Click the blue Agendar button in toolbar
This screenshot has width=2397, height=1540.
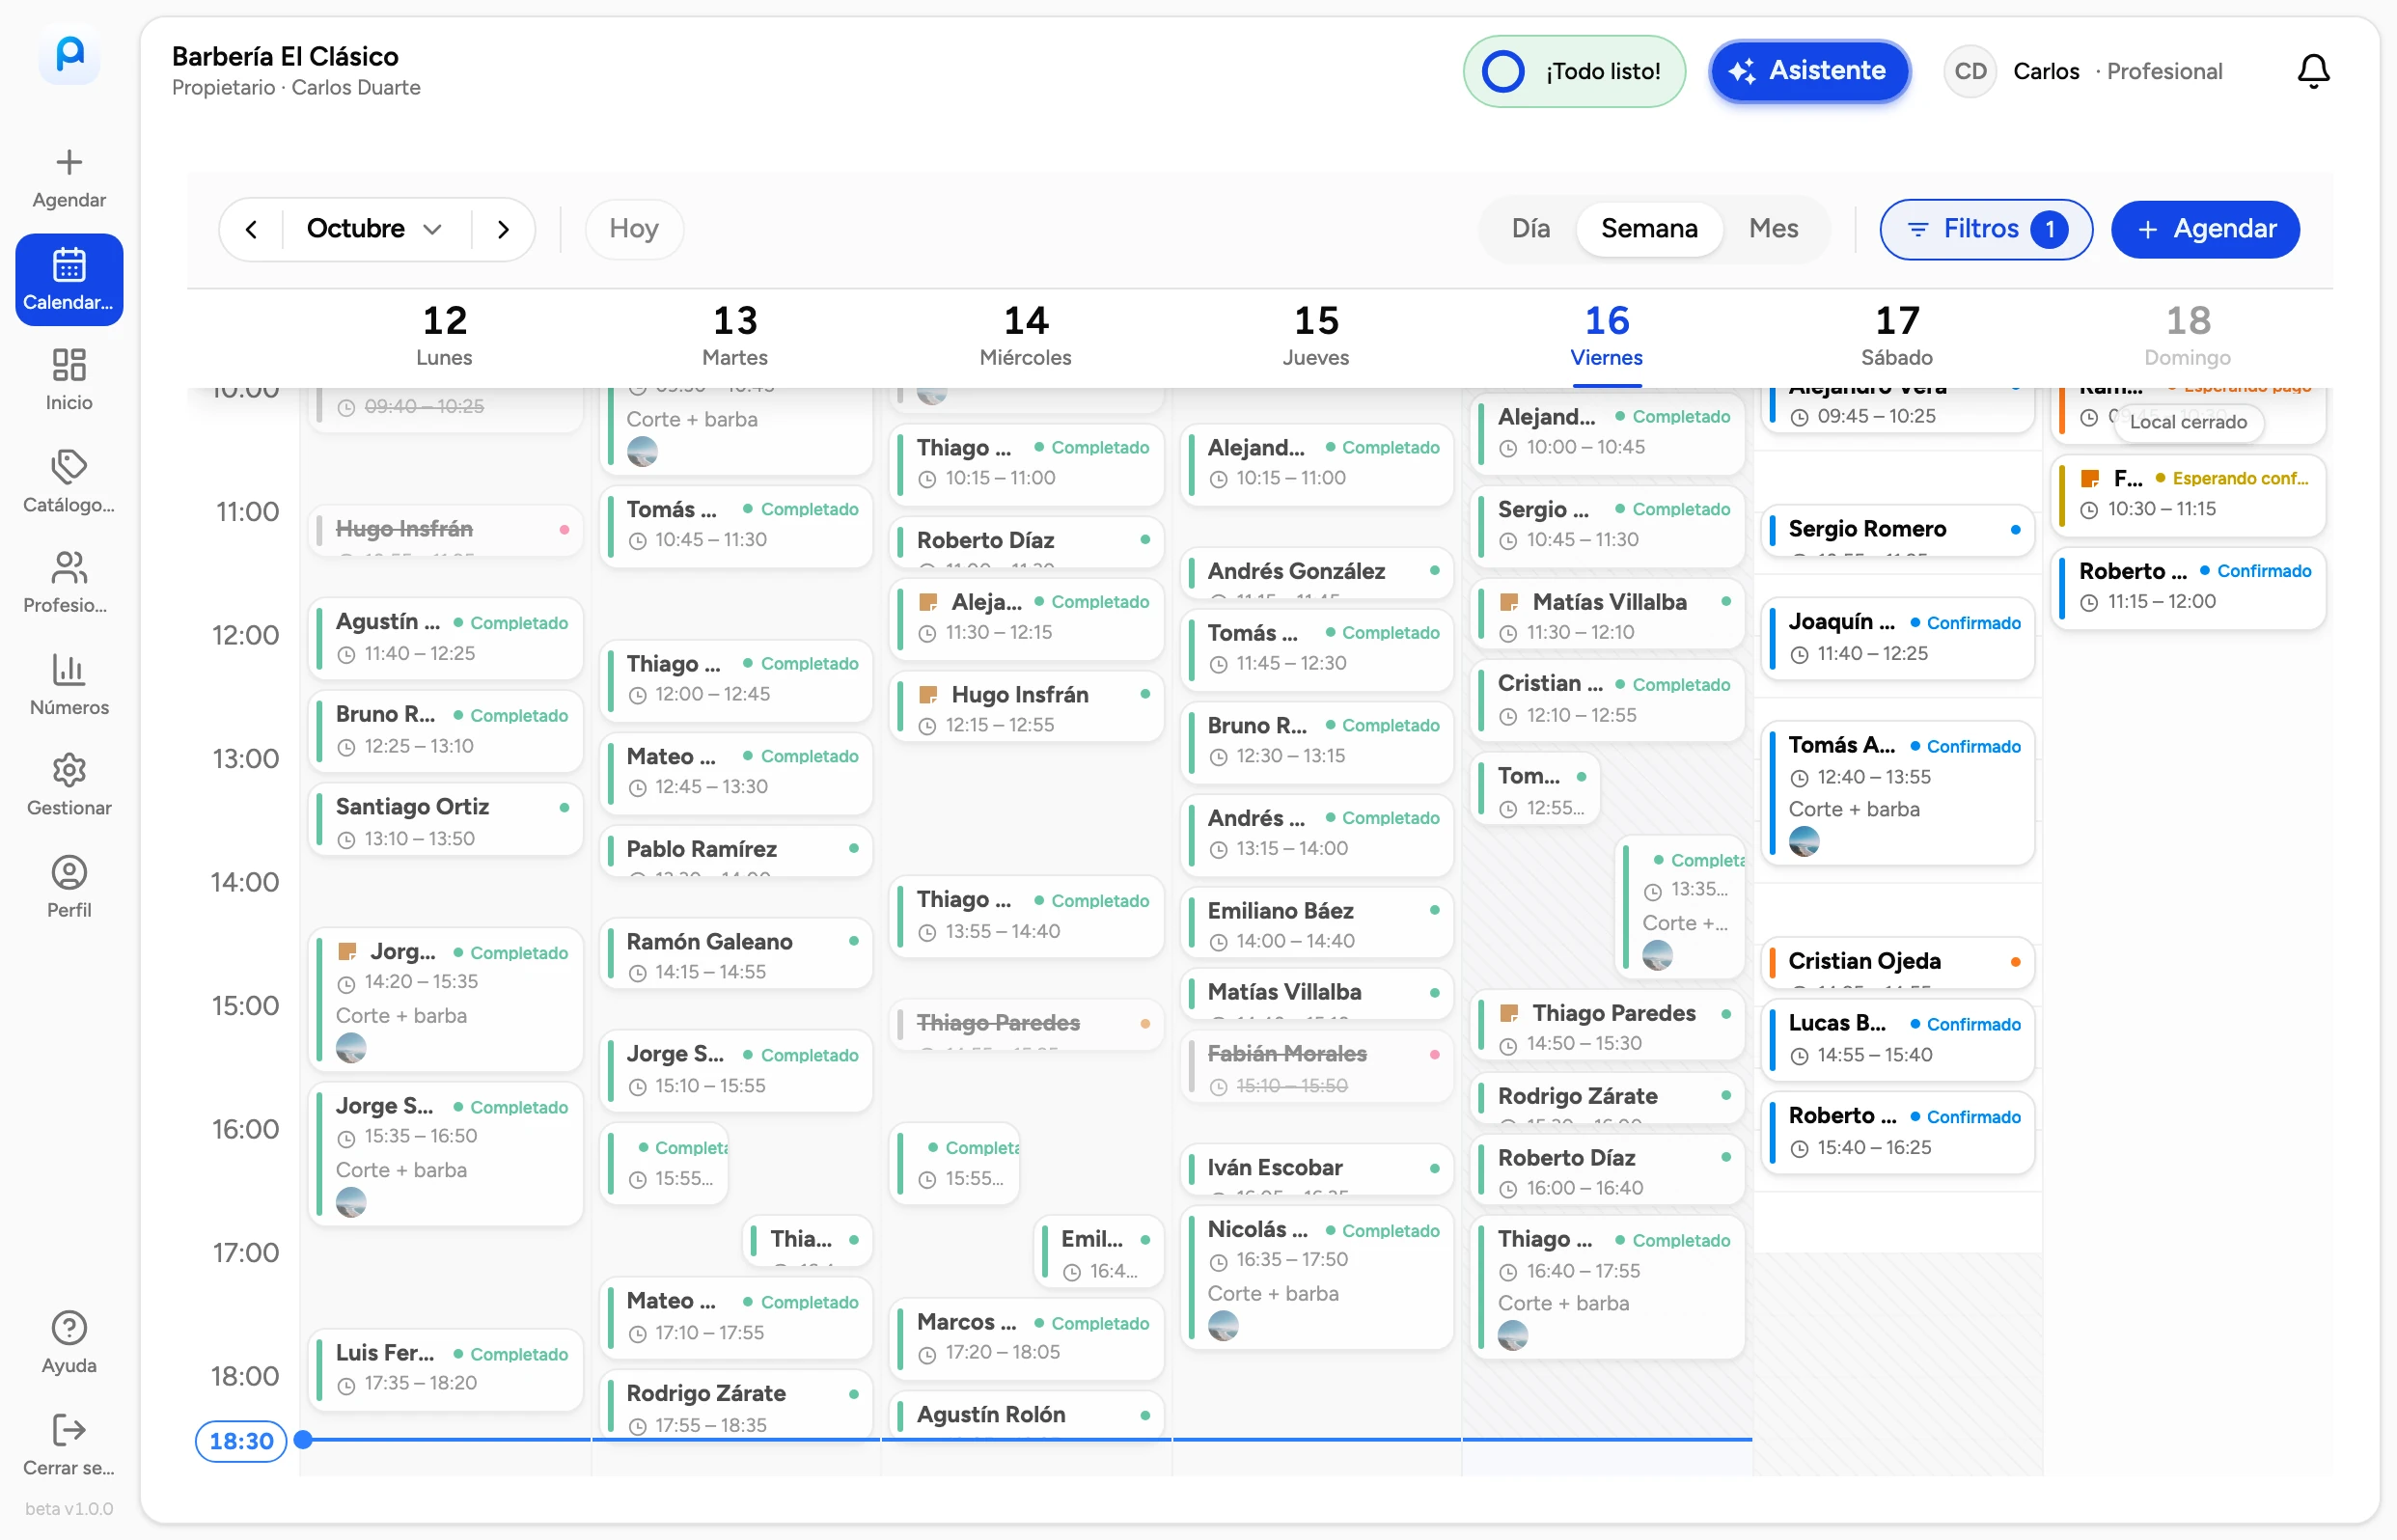tap(2205, 229)
